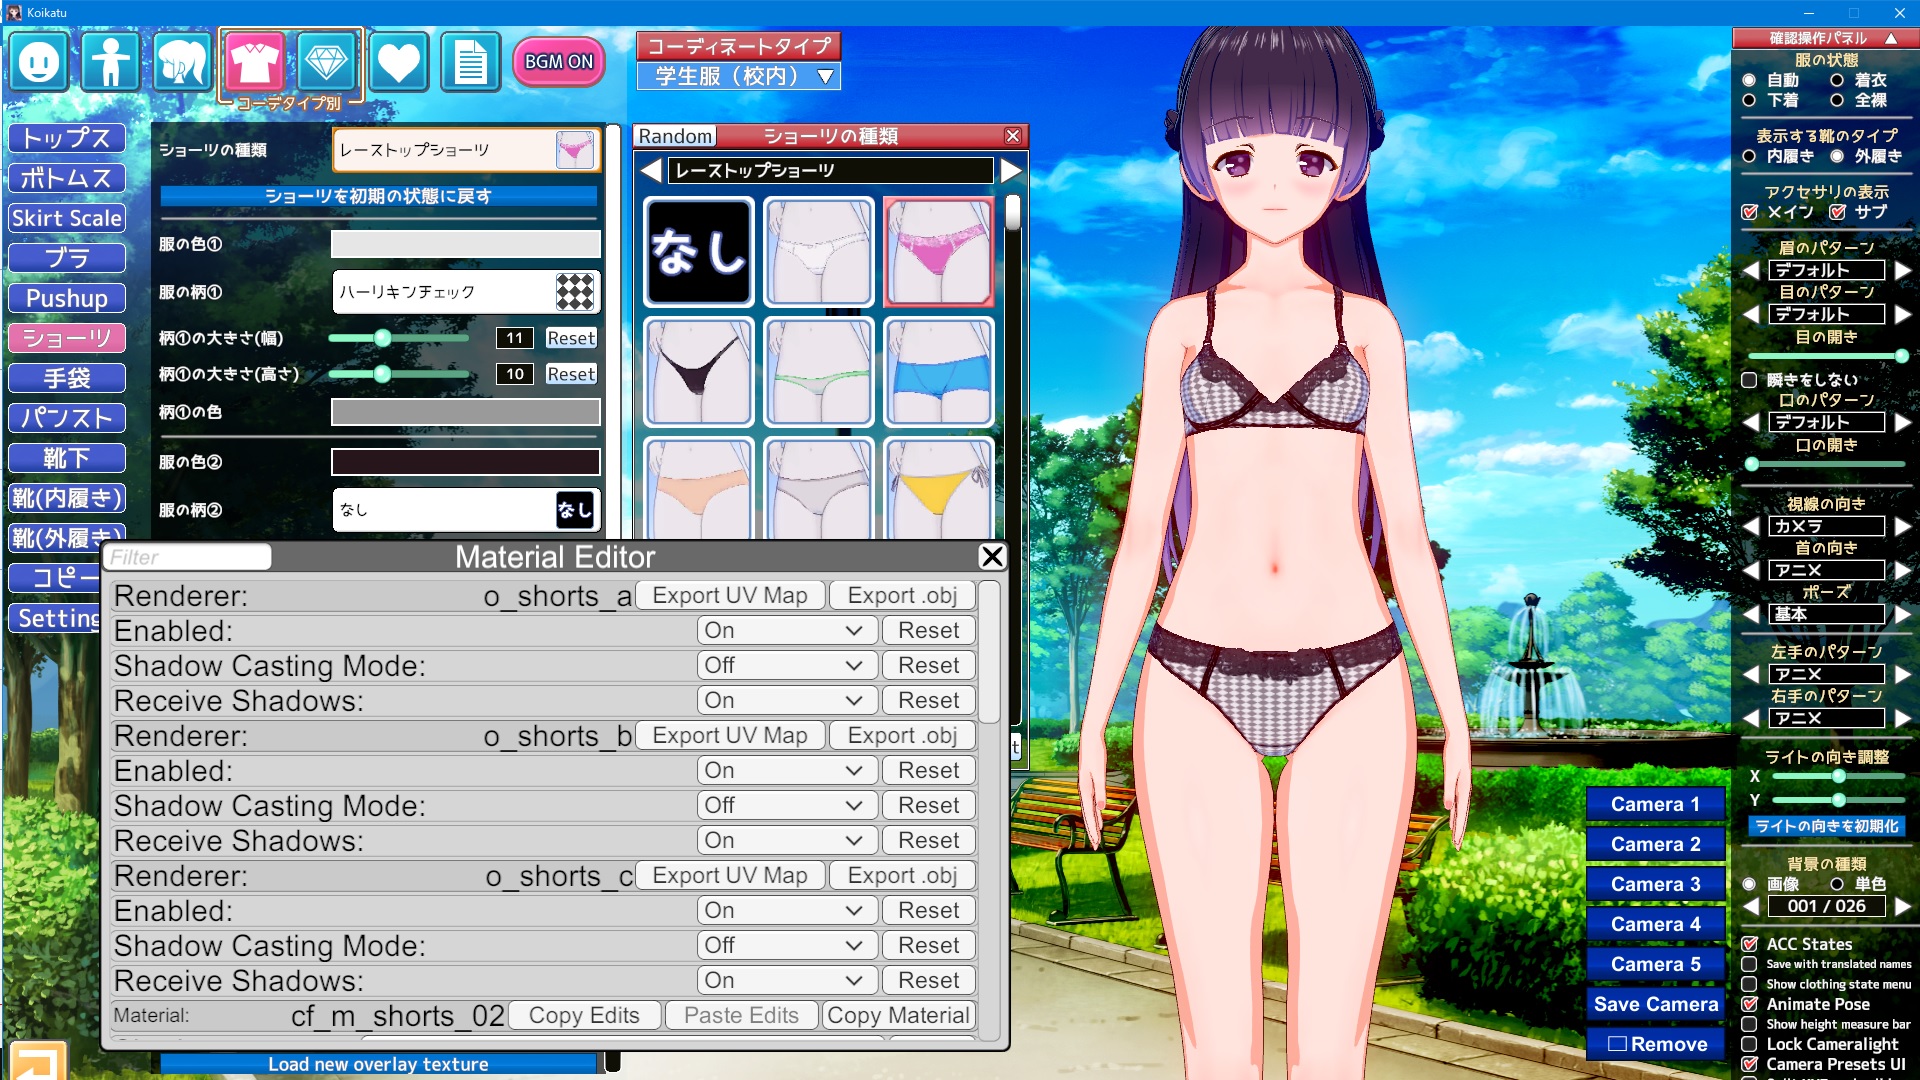1920x1080 pixels.
Task: Go to next shorts type arrow
Action: (x=1011, y=171)
